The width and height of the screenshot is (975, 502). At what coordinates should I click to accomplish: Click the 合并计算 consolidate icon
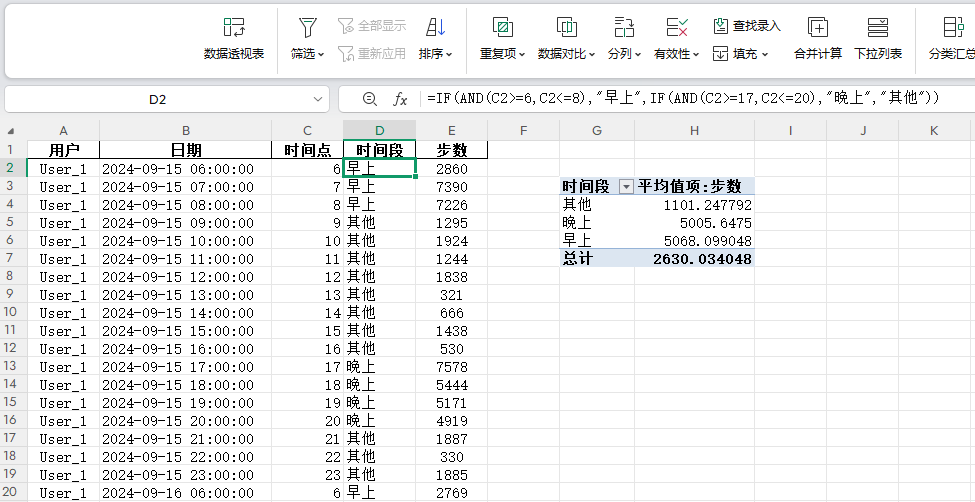coord(818,27)
